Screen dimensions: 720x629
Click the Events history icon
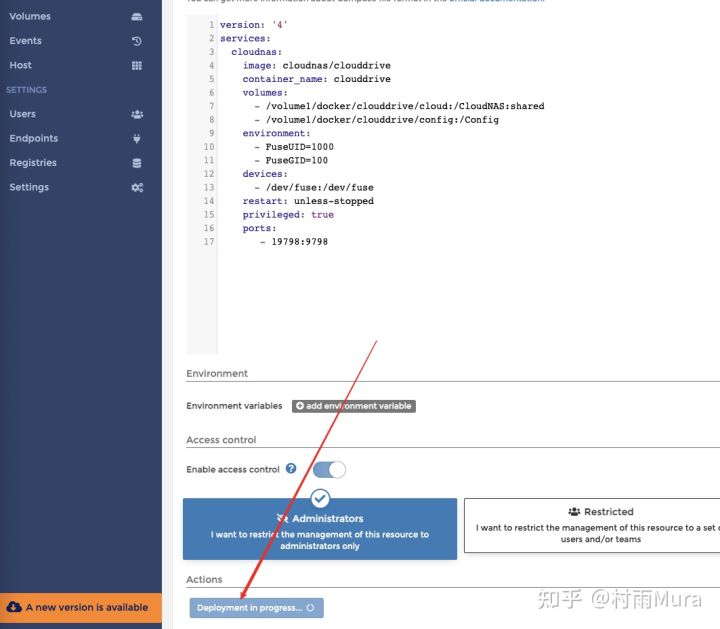coord(137,41)
